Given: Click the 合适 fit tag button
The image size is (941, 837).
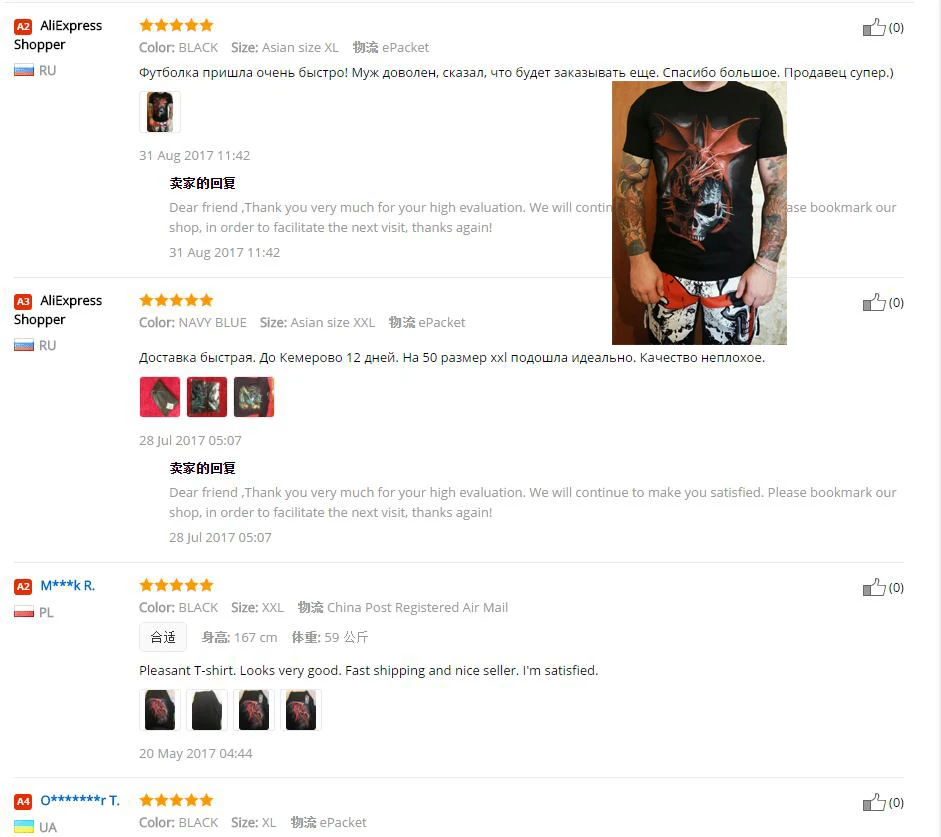Looking at the screenshot, I should [163, 637].
